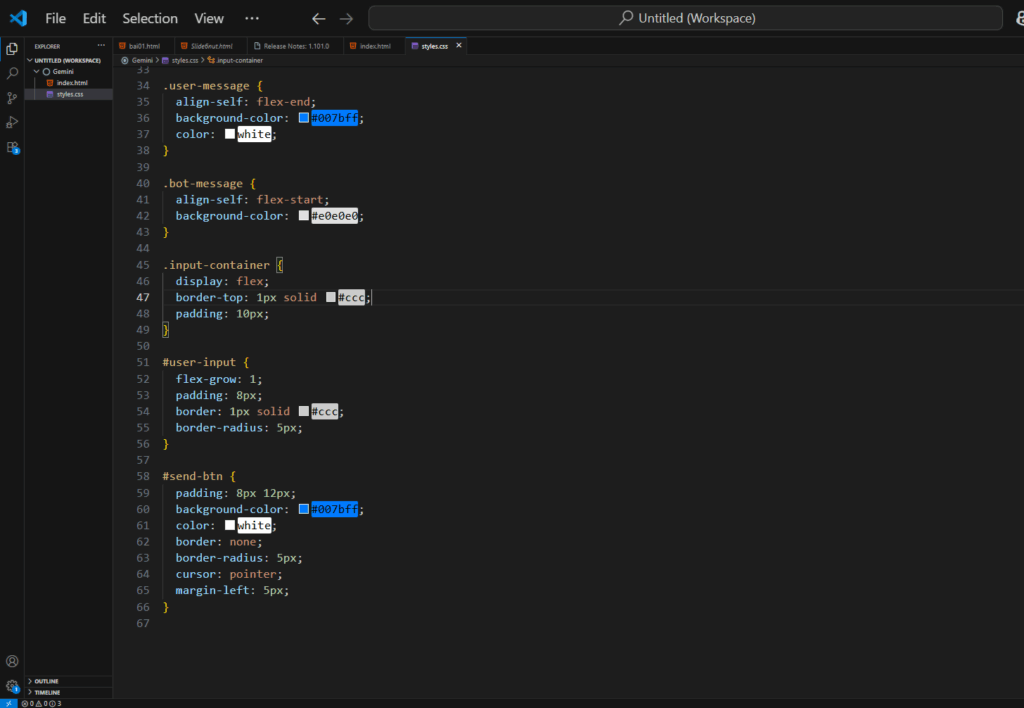The height and width of the screenshot is (708, 1024).
Task: Open the Extensions view icon
Action: [12, 148]
